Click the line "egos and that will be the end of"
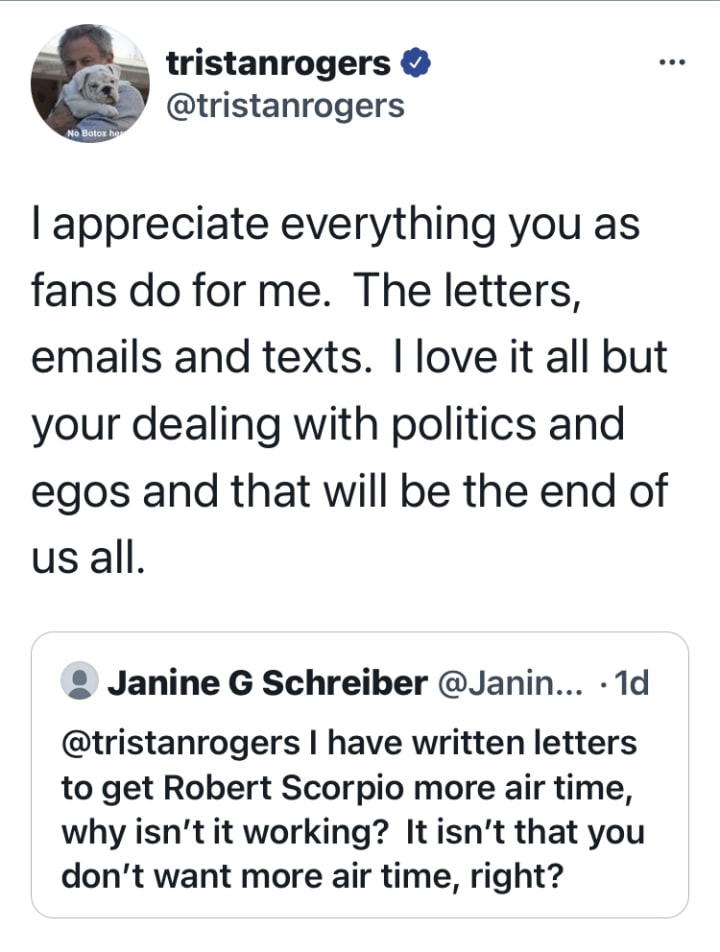Image resolution: width=720 pixels, height=952 pixels. [348, 490]
